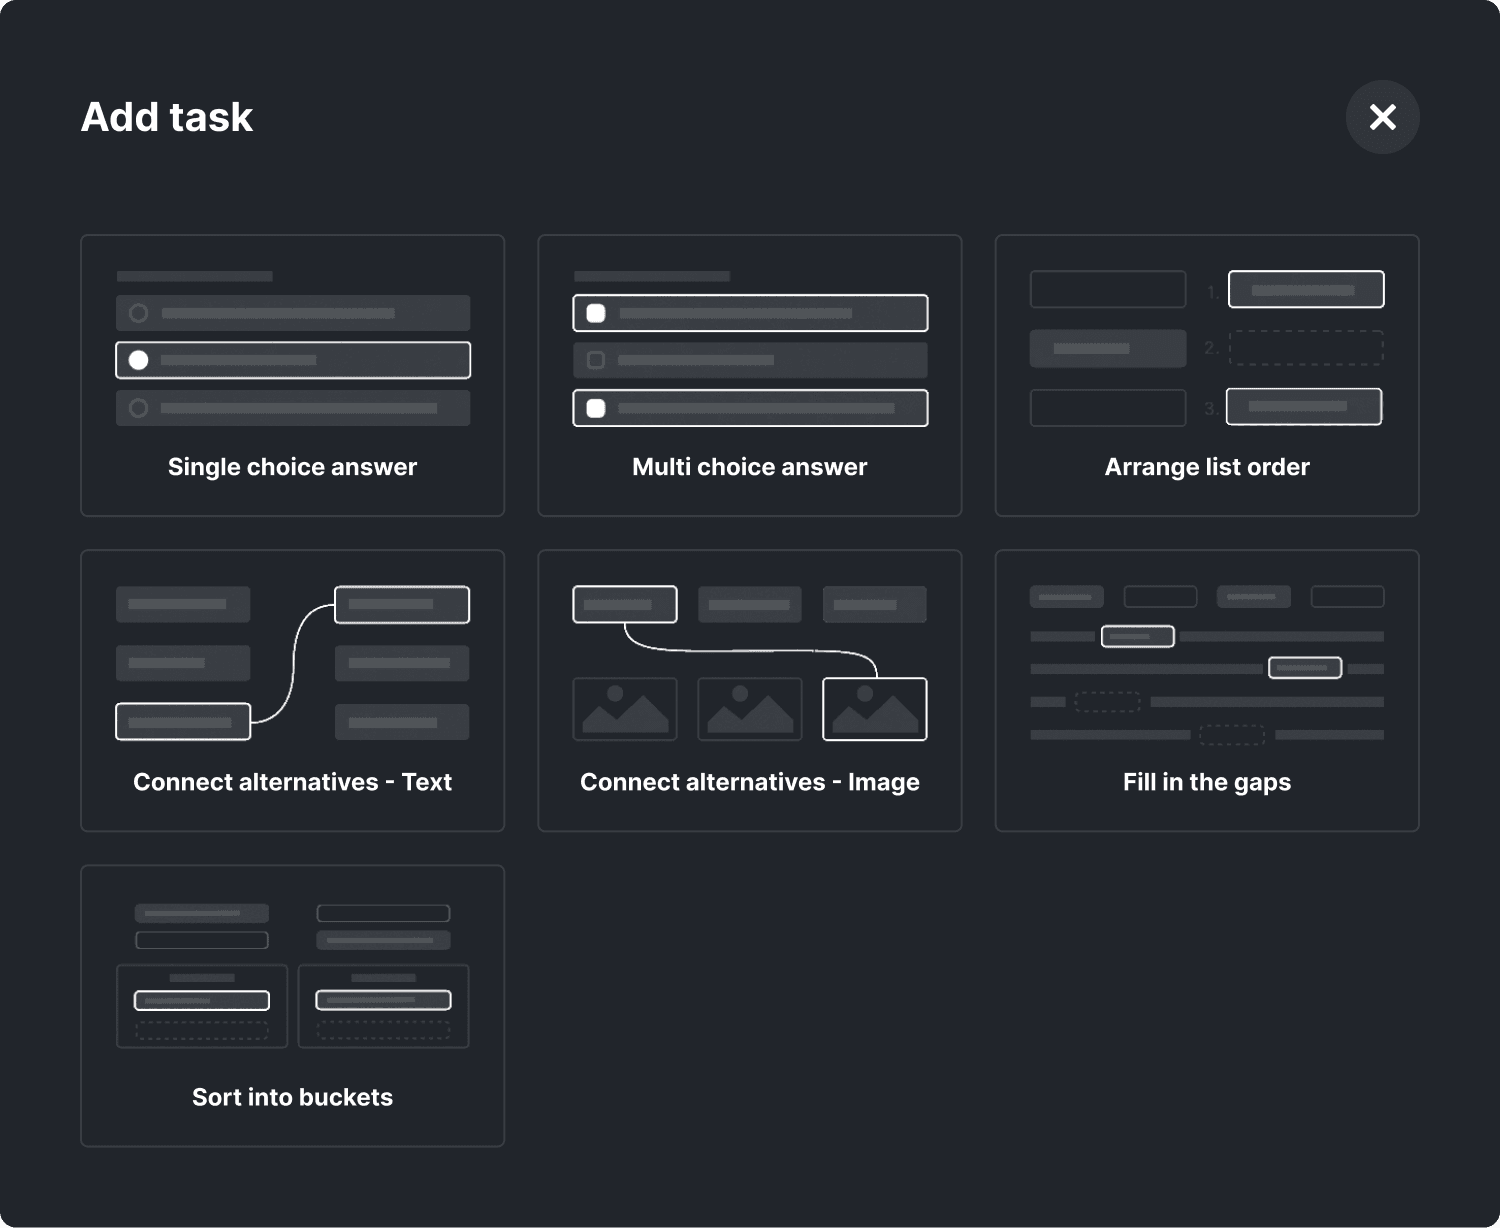Click the selected radio button in Single choice card
1500x1228 pixels.
pyautogui.click(x=139, y=360)
